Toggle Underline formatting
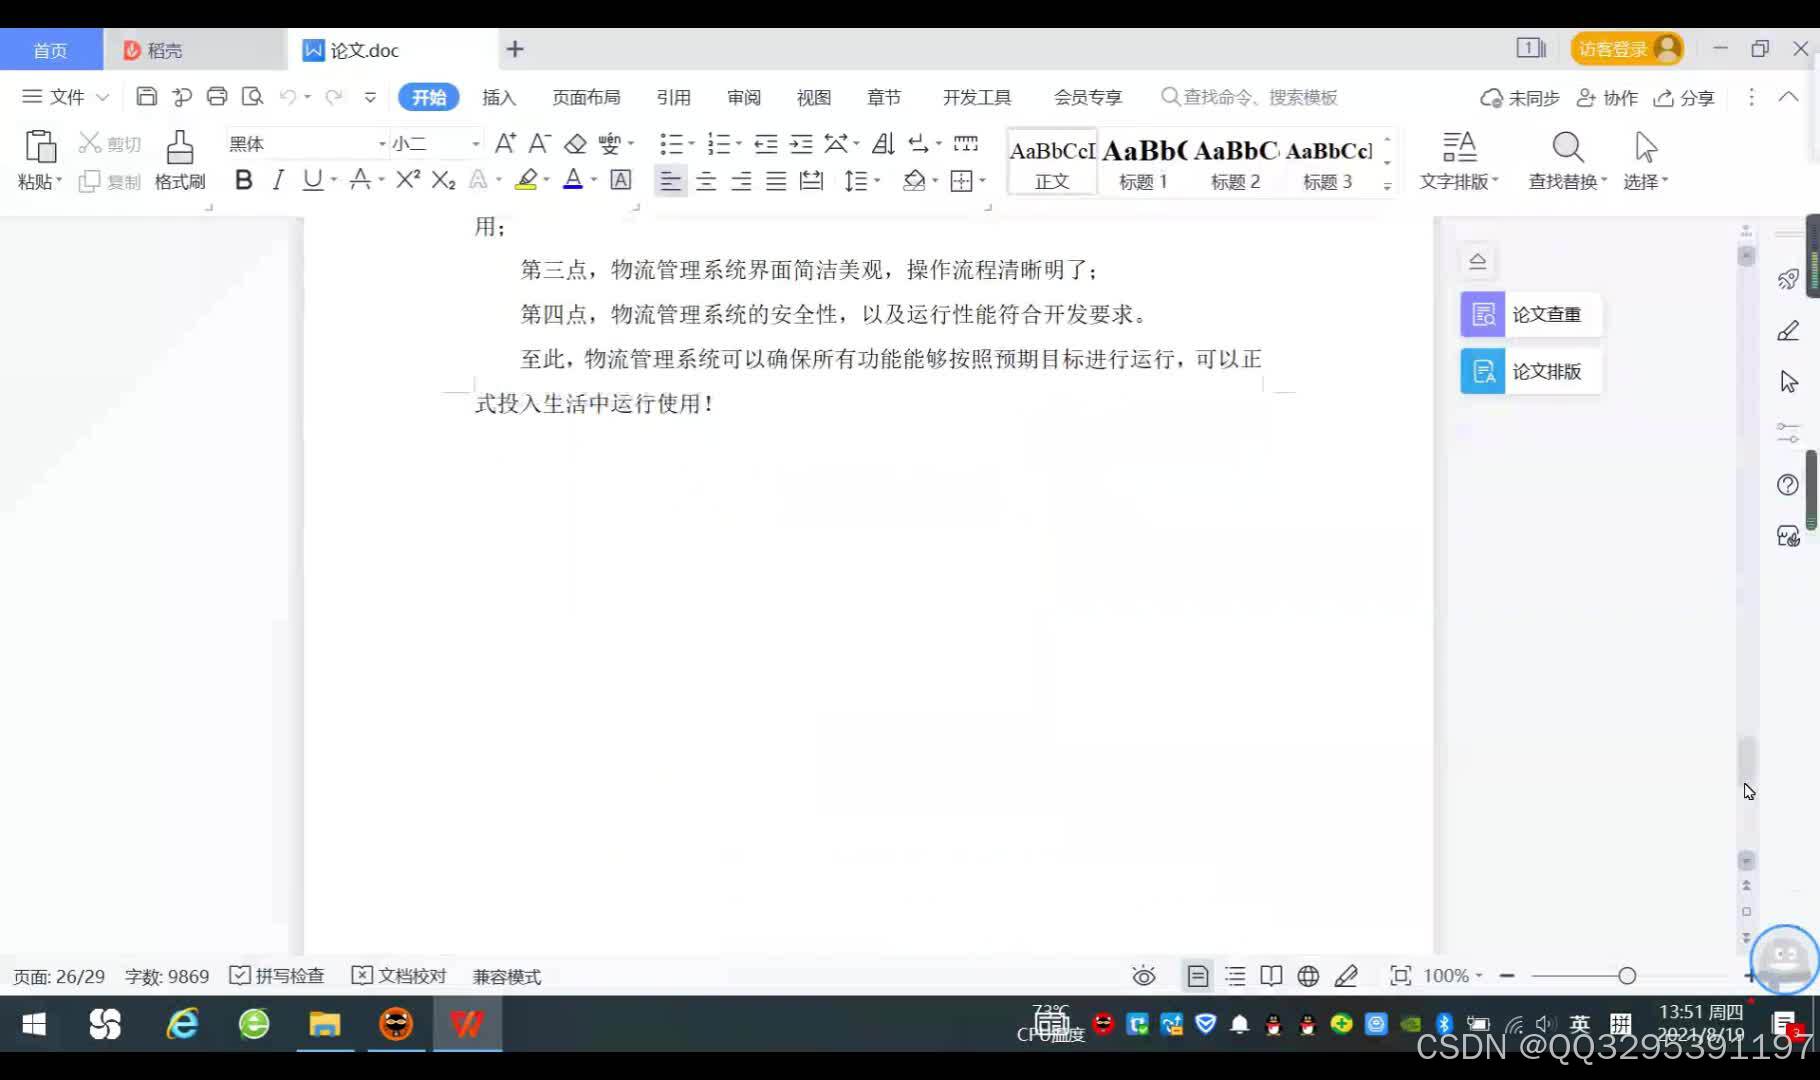The width and height of the screenshot is (1820, 1080). pos(313,180)
